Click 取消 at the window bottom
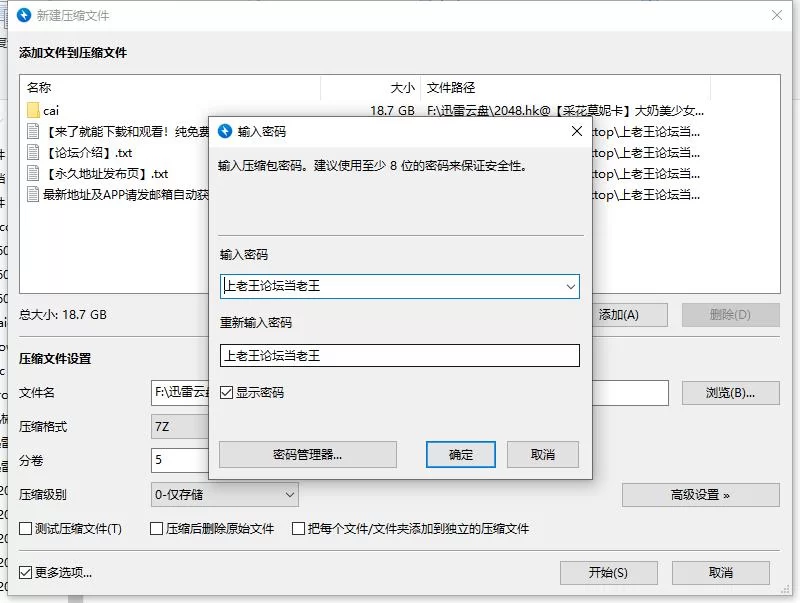 720,573
